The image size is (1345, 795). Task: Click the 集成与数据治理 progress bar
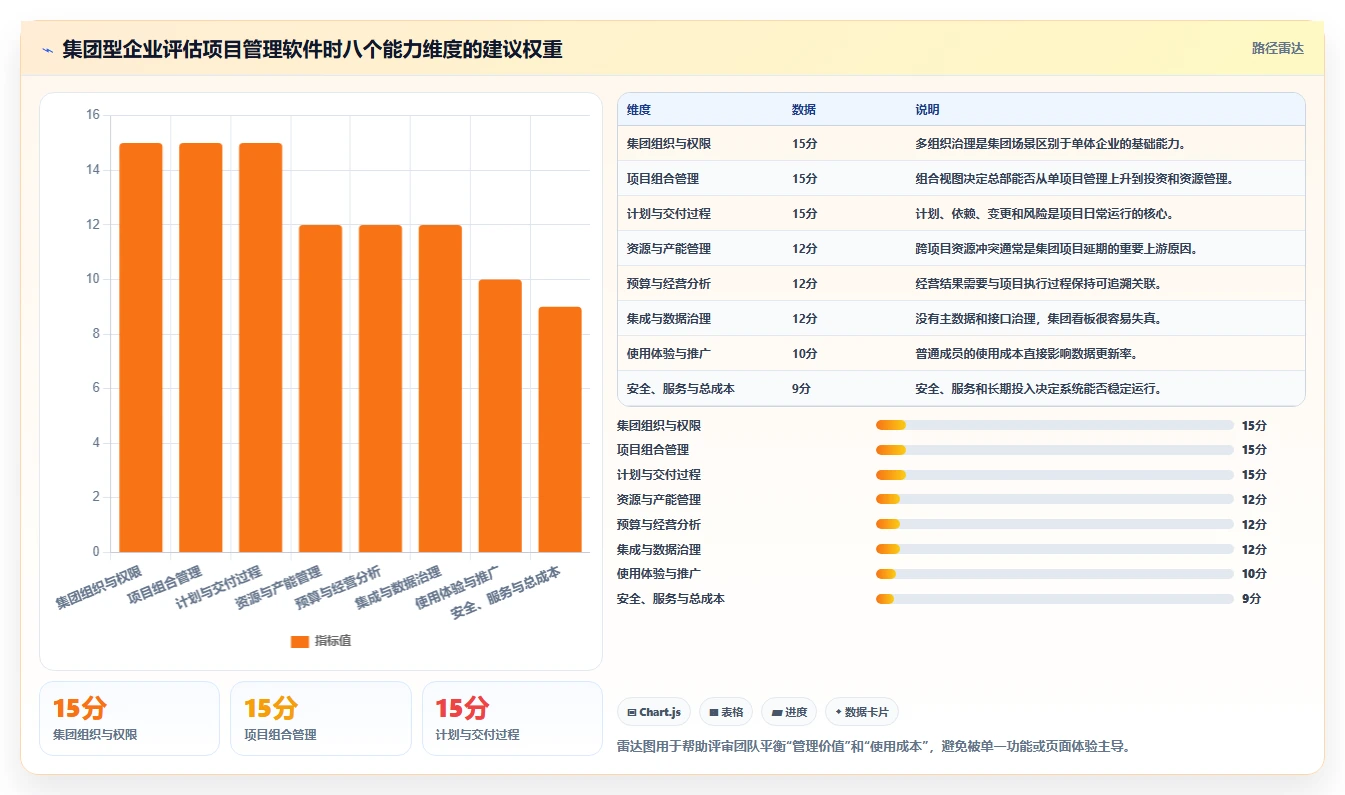click(x=1054, y=549)
